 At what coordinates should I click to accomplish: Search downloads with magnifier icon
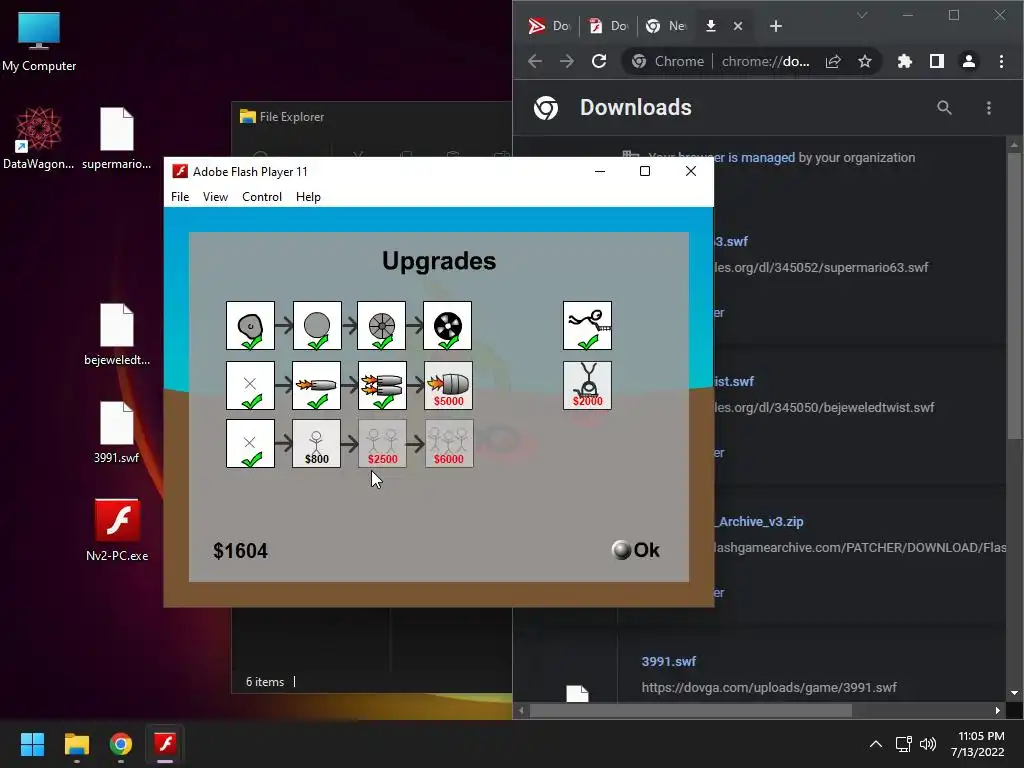pos(944,108)
